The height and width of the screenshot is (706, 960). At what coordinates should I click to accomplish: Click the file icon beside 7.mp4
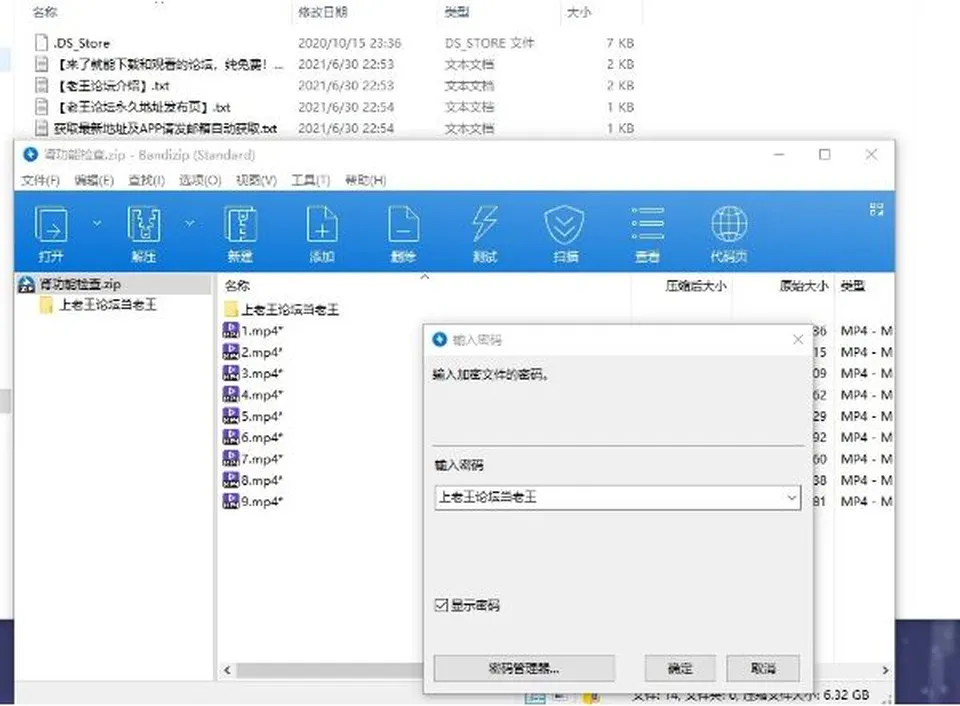[x=231, y=459]
